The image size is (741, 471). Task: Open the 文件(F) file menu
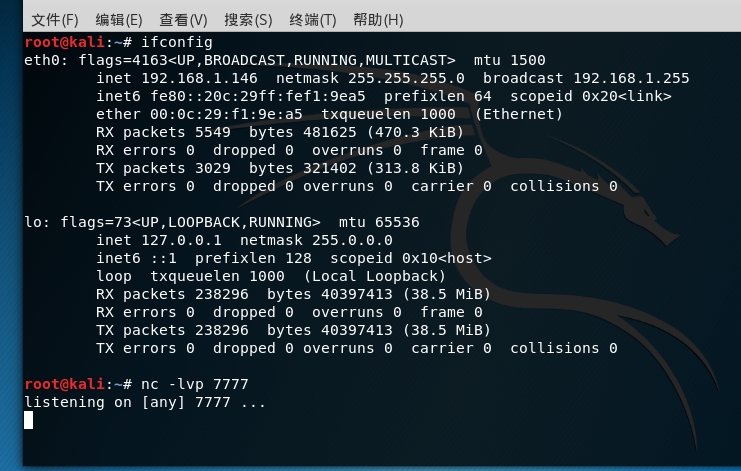[55, 20]
